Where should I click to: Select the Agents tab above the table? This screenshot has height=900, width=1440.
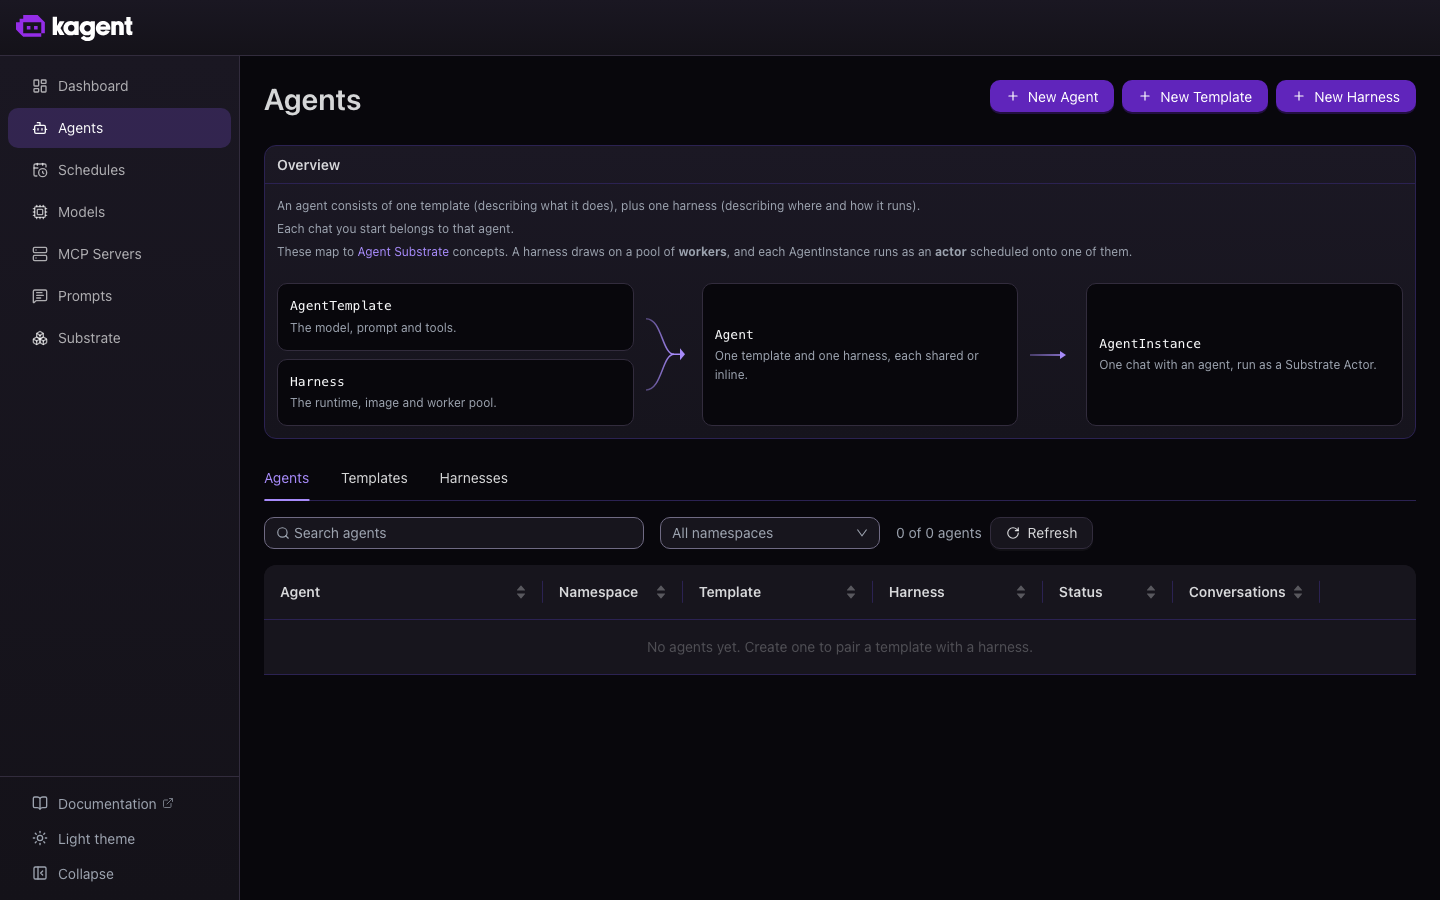pyautogui.click(x=287, y=478)
